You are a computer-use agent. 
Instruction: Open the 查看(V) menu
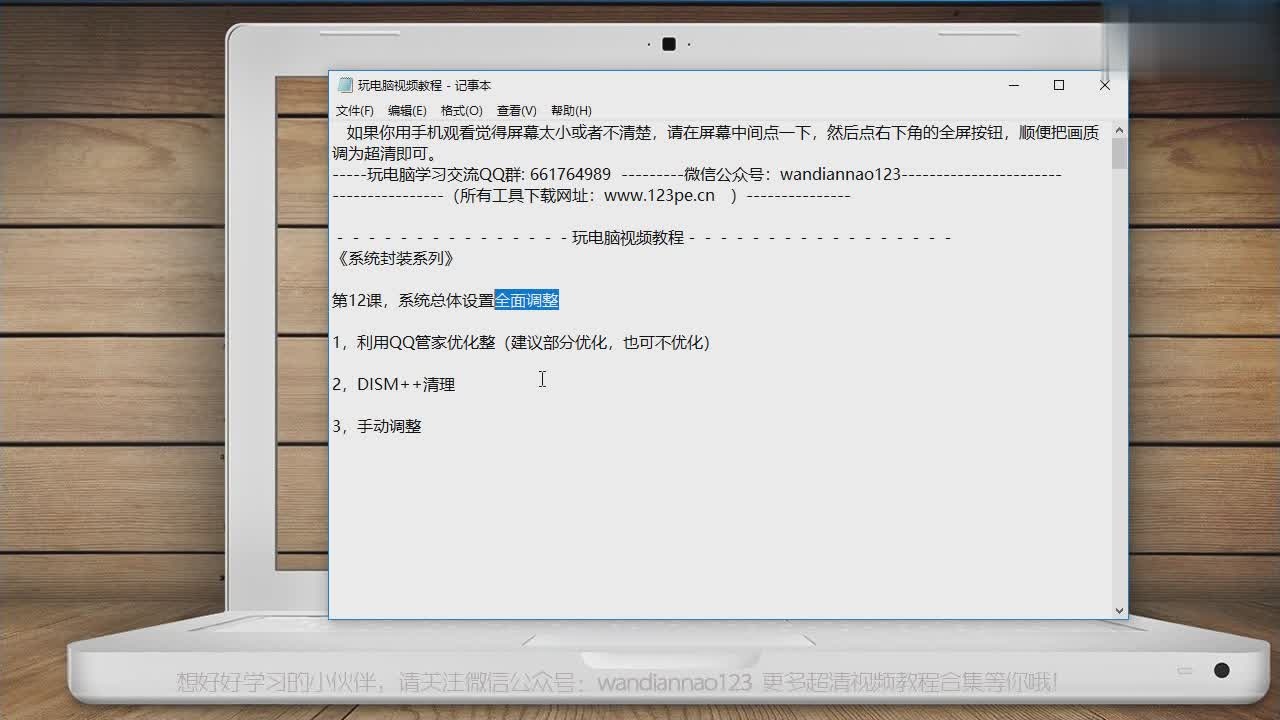point(517,111)
